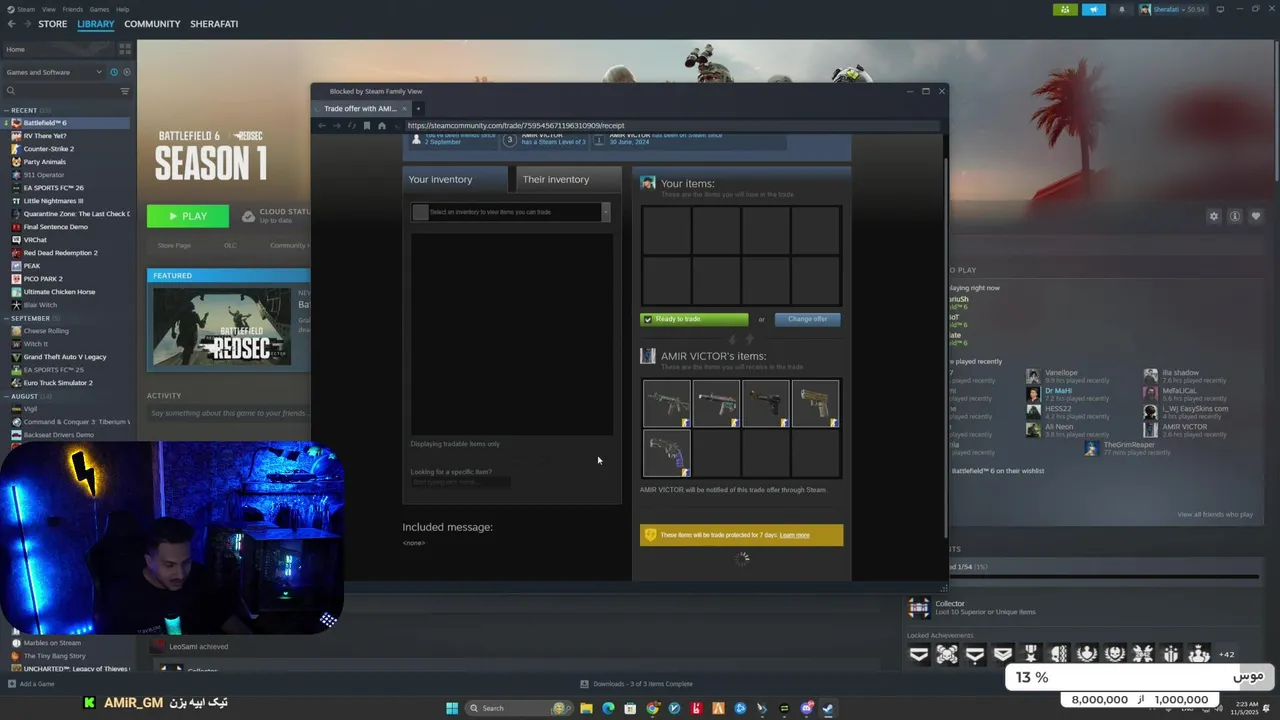Close the Trade offer tab
Screen dimensions: 1280x720
pyautogui.click(x=405, y=108)
